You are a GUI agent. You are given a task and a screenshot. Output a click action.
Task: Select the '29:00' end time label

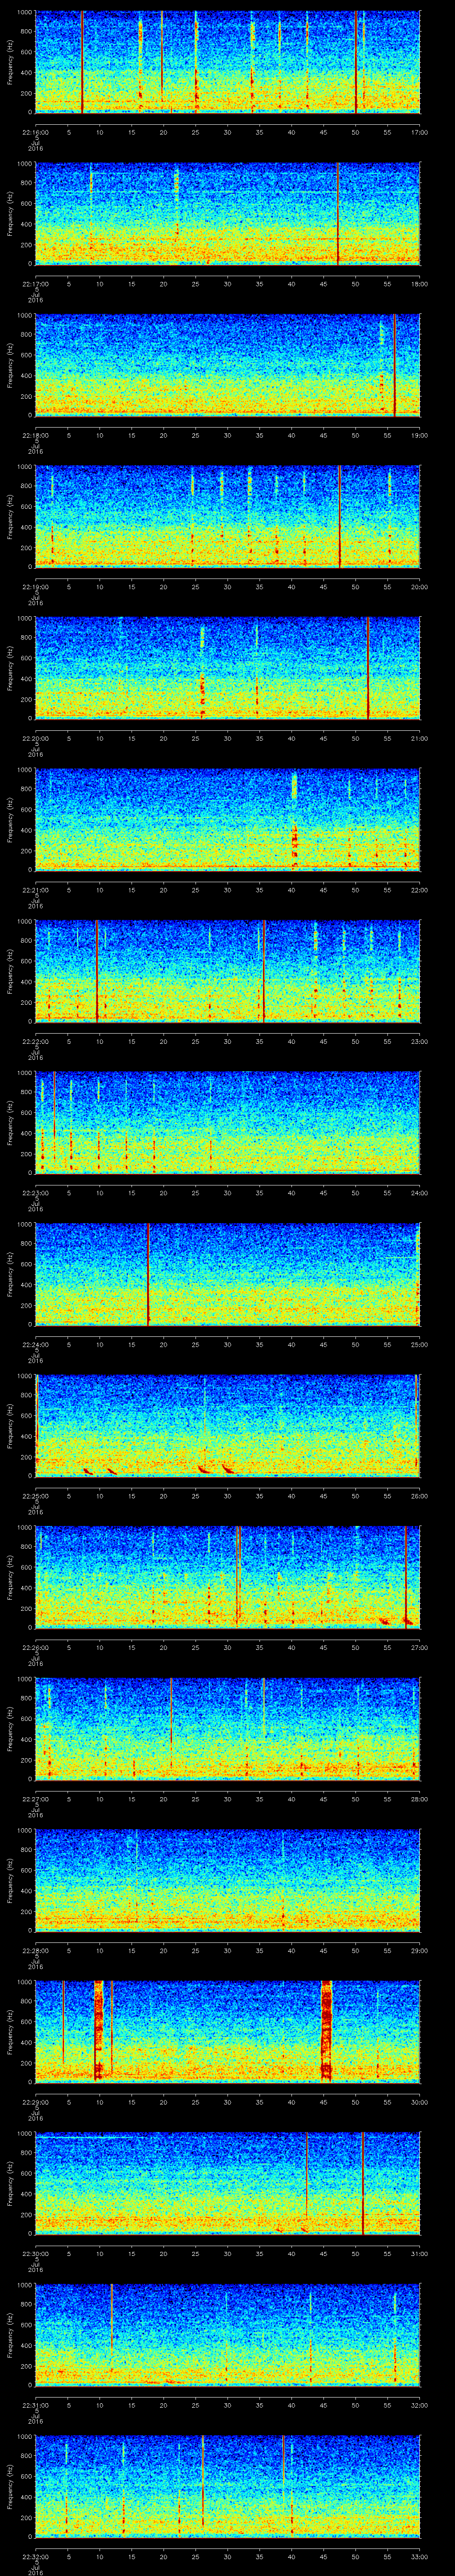pyautogui.click(x=419, y=1950)
